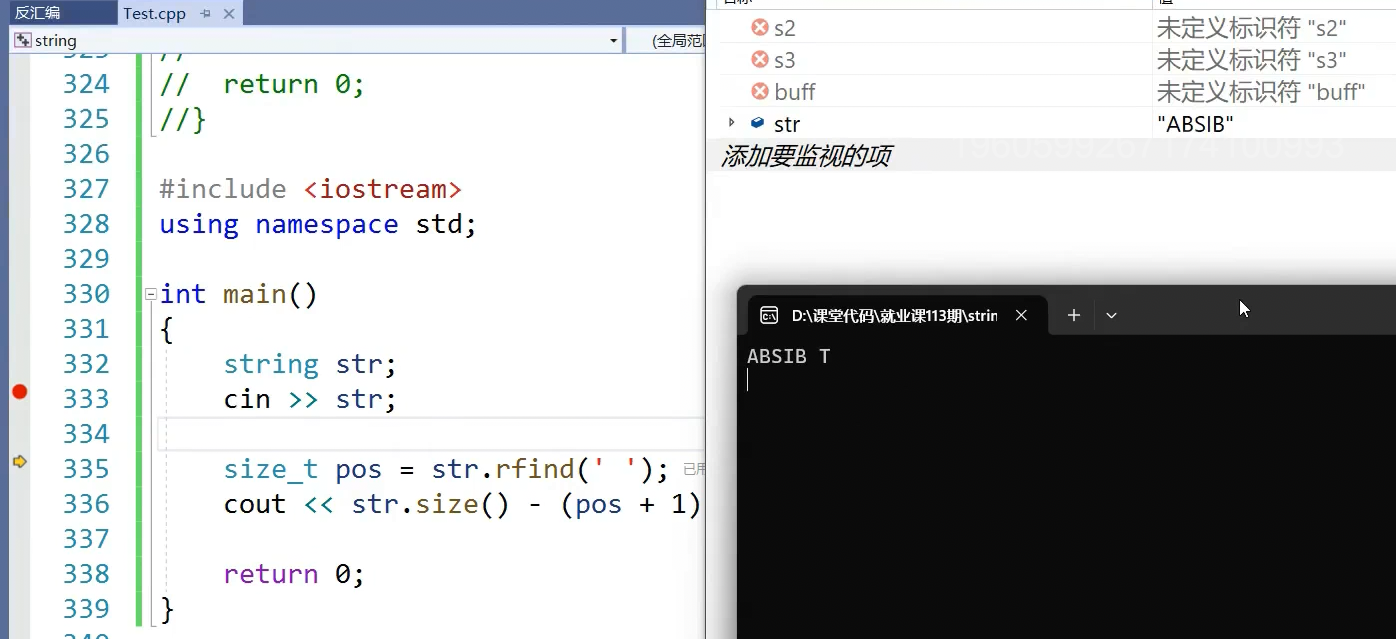The height and width of the screenshot is (639, 1396).
Task: Open the terminal profiles dropdown arrow
Action: pos(1111,315)
